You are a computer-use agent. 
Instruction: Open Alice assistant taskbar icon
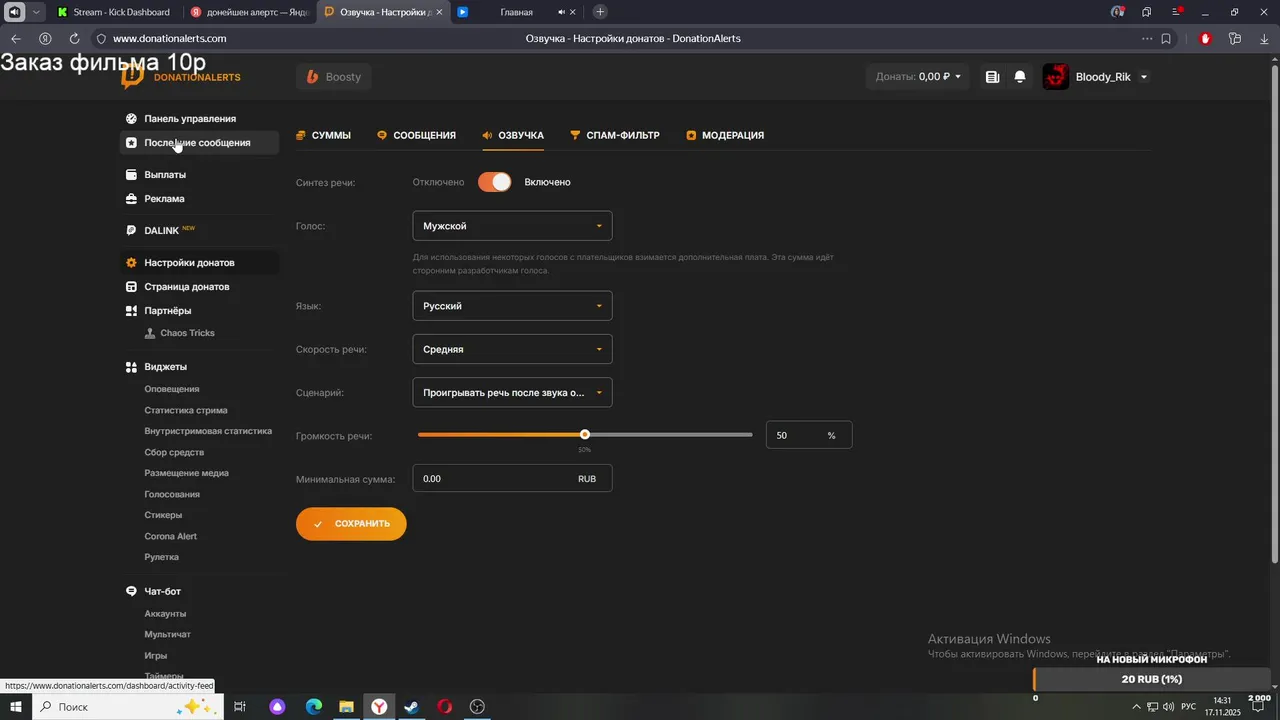(278, 707)
